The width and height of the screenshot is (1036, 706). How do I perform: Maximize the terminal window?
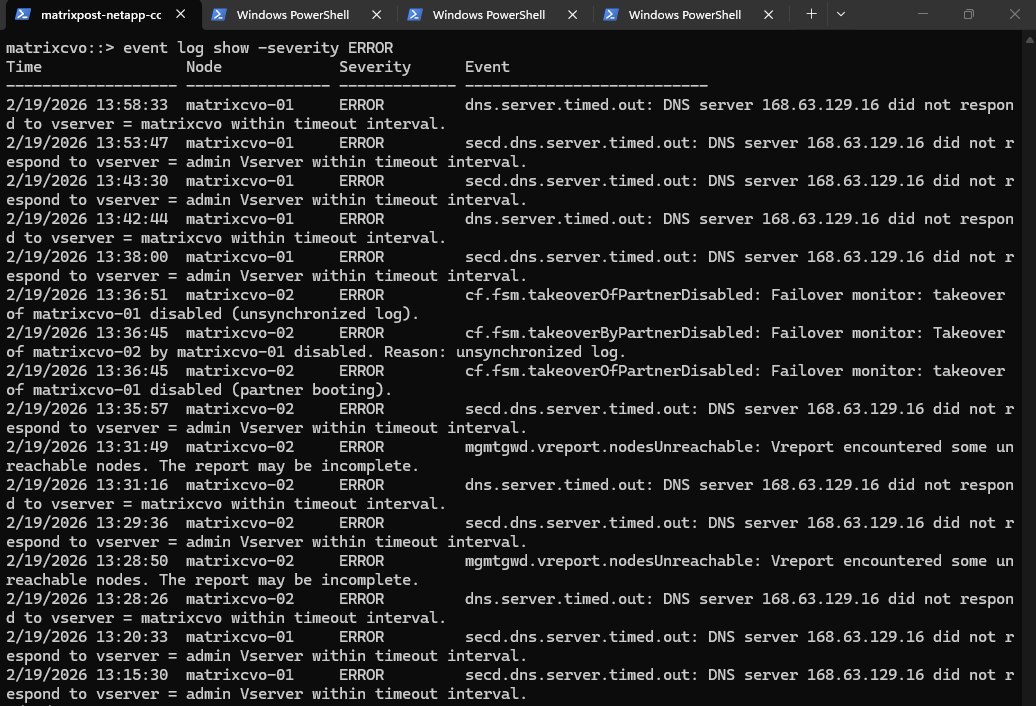click(x=969, y=14)
